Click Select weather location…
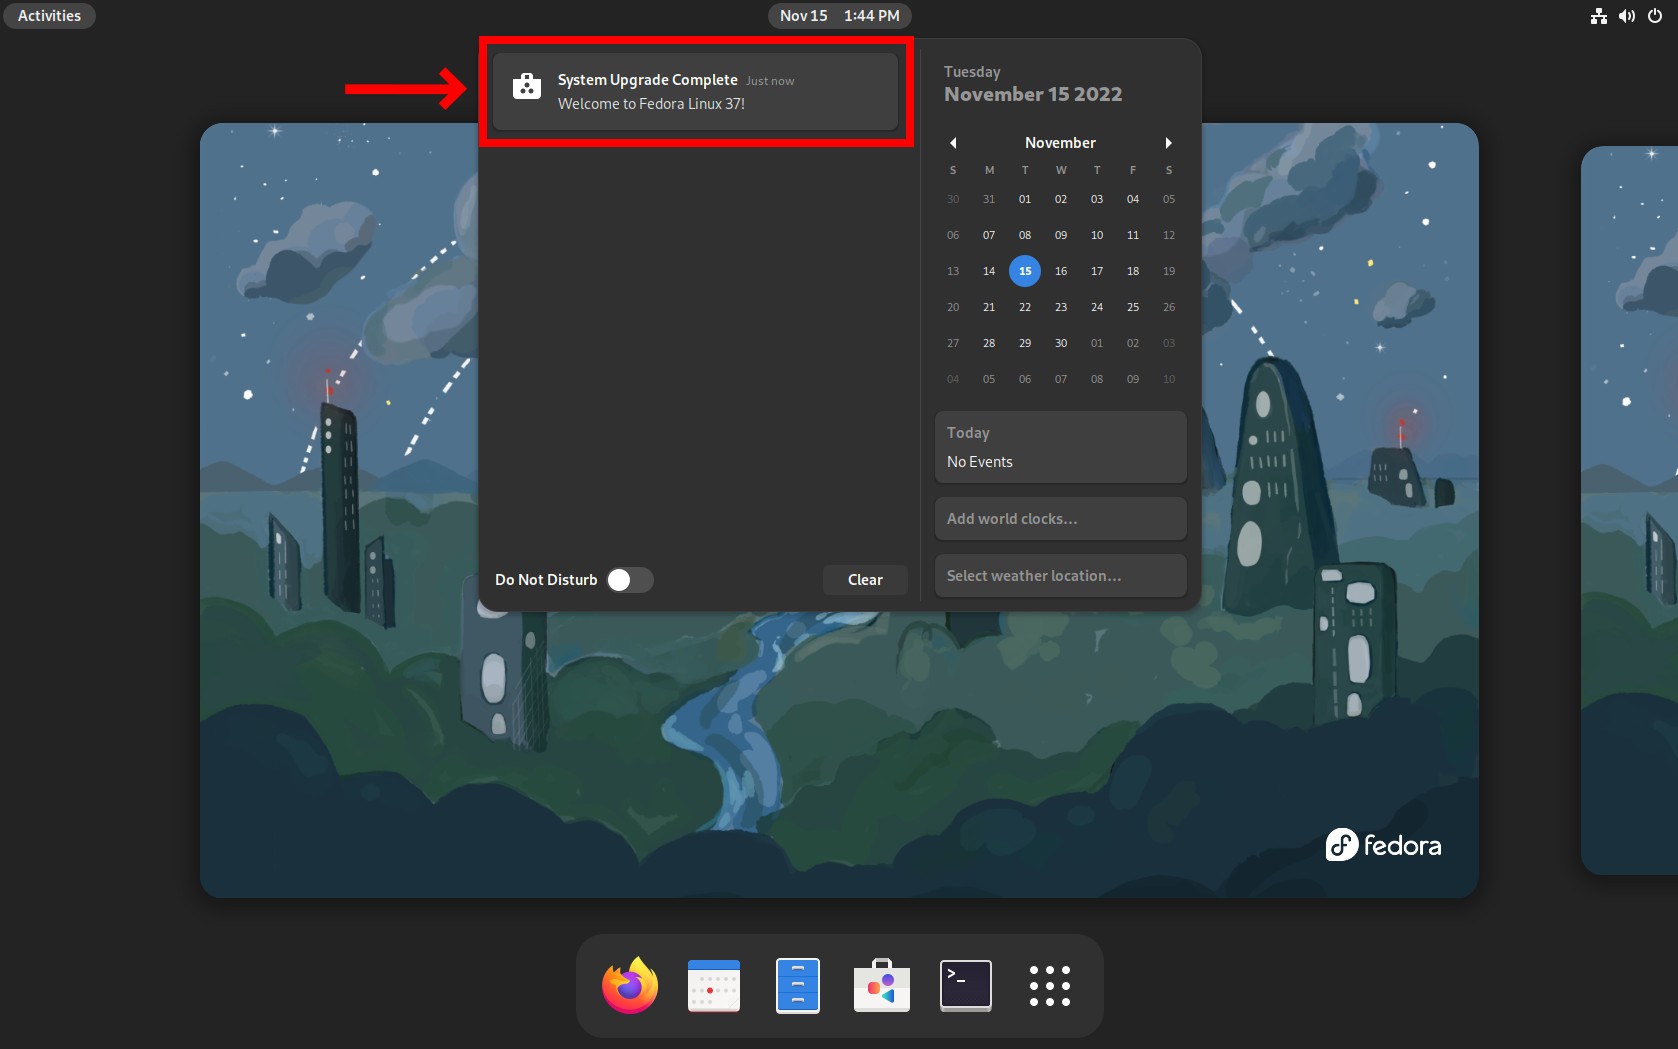1678x1049 pixels. [1060, 576]
